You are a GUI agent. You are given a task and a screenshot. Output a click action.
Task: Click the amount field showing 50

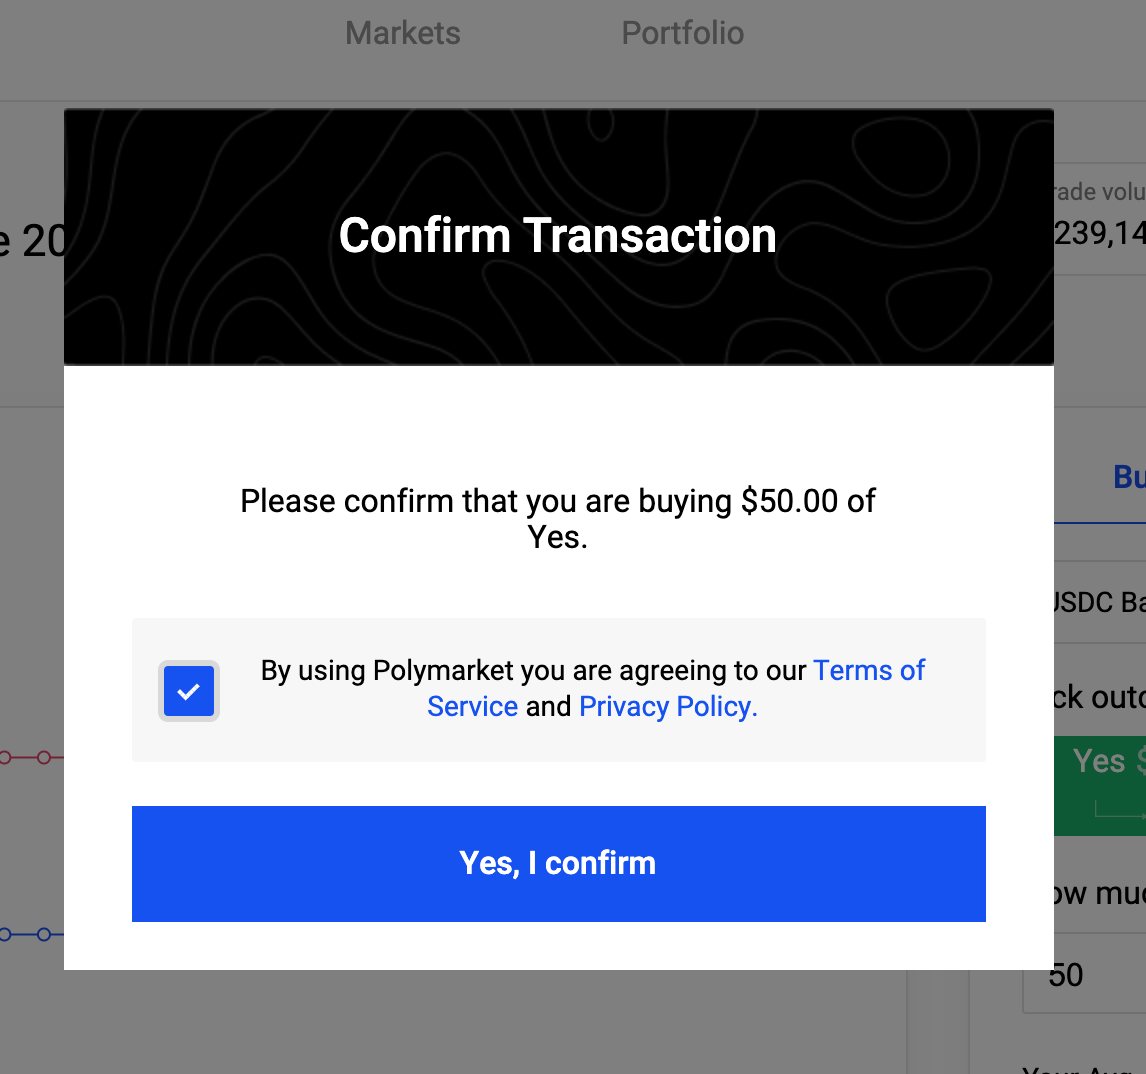[x=1085, y=975]
